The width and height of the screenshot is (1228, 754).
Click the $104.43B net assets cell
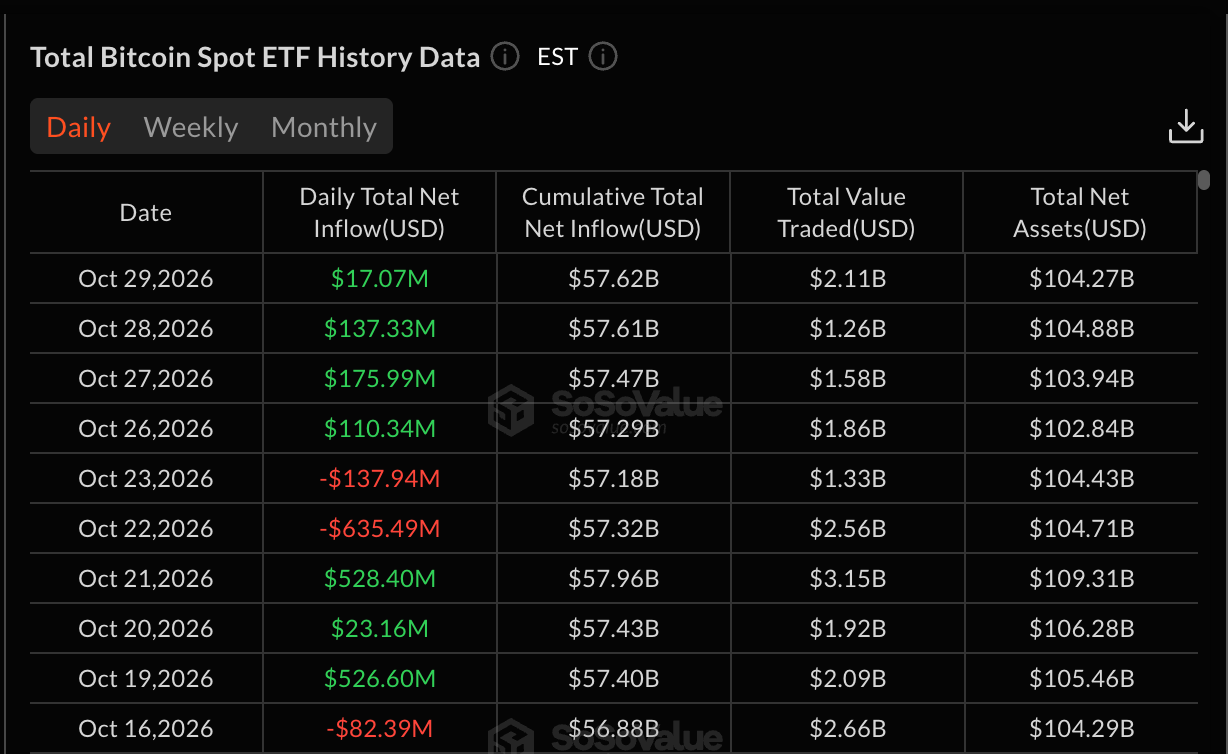[1082, 478]
